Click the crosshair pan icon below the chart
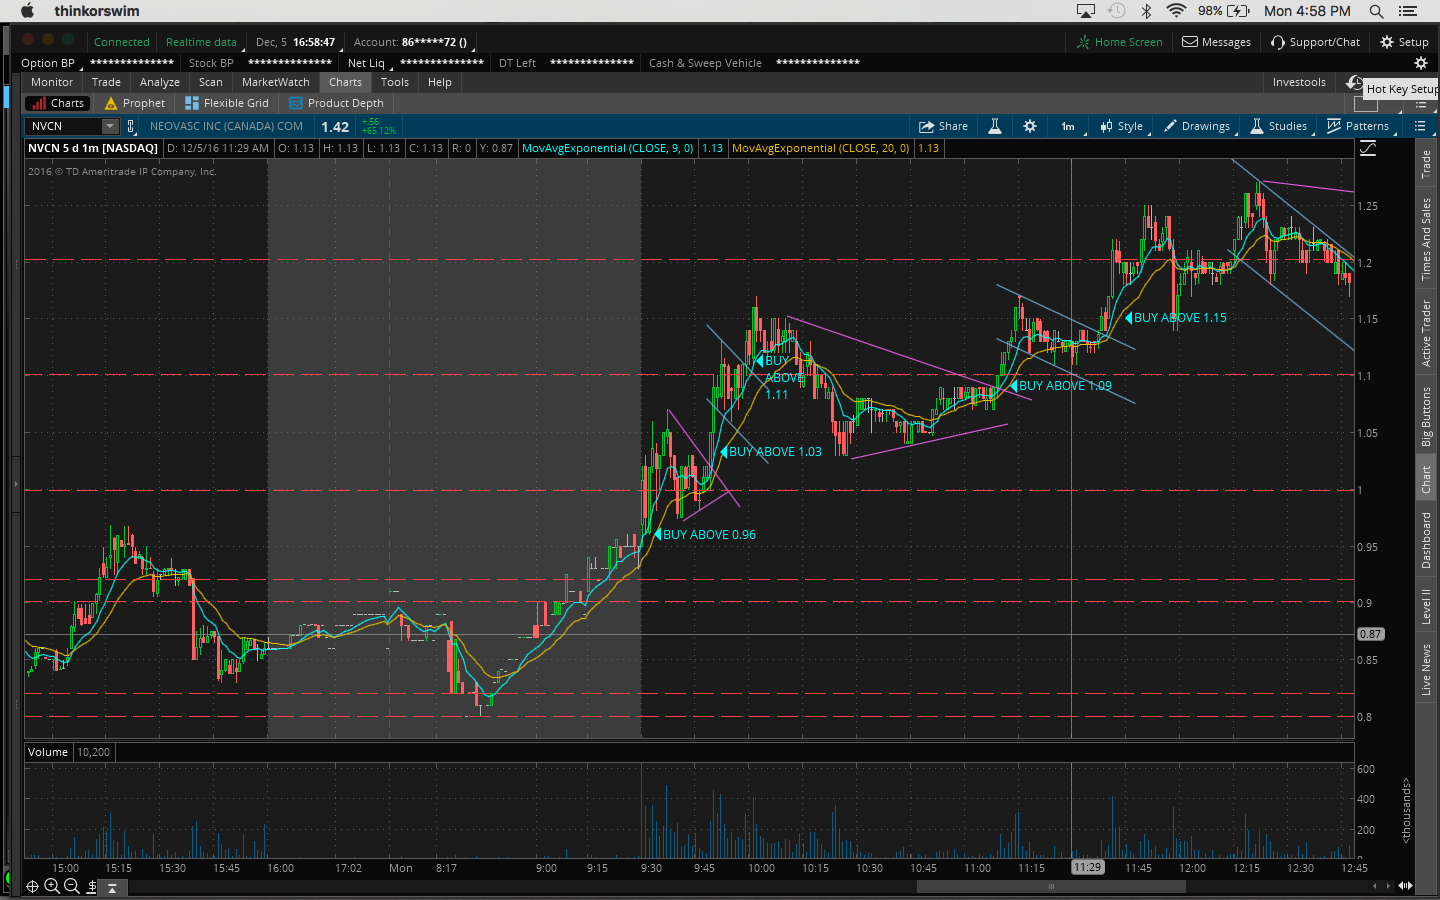This screenshot has height=900, width=1440. 32,886
